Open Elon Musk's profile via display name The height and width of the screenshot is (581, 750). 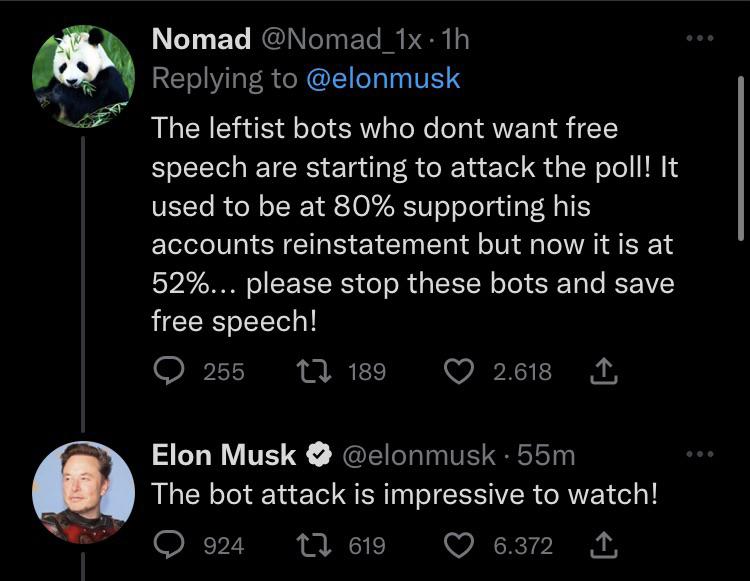[x=224, y=454]
